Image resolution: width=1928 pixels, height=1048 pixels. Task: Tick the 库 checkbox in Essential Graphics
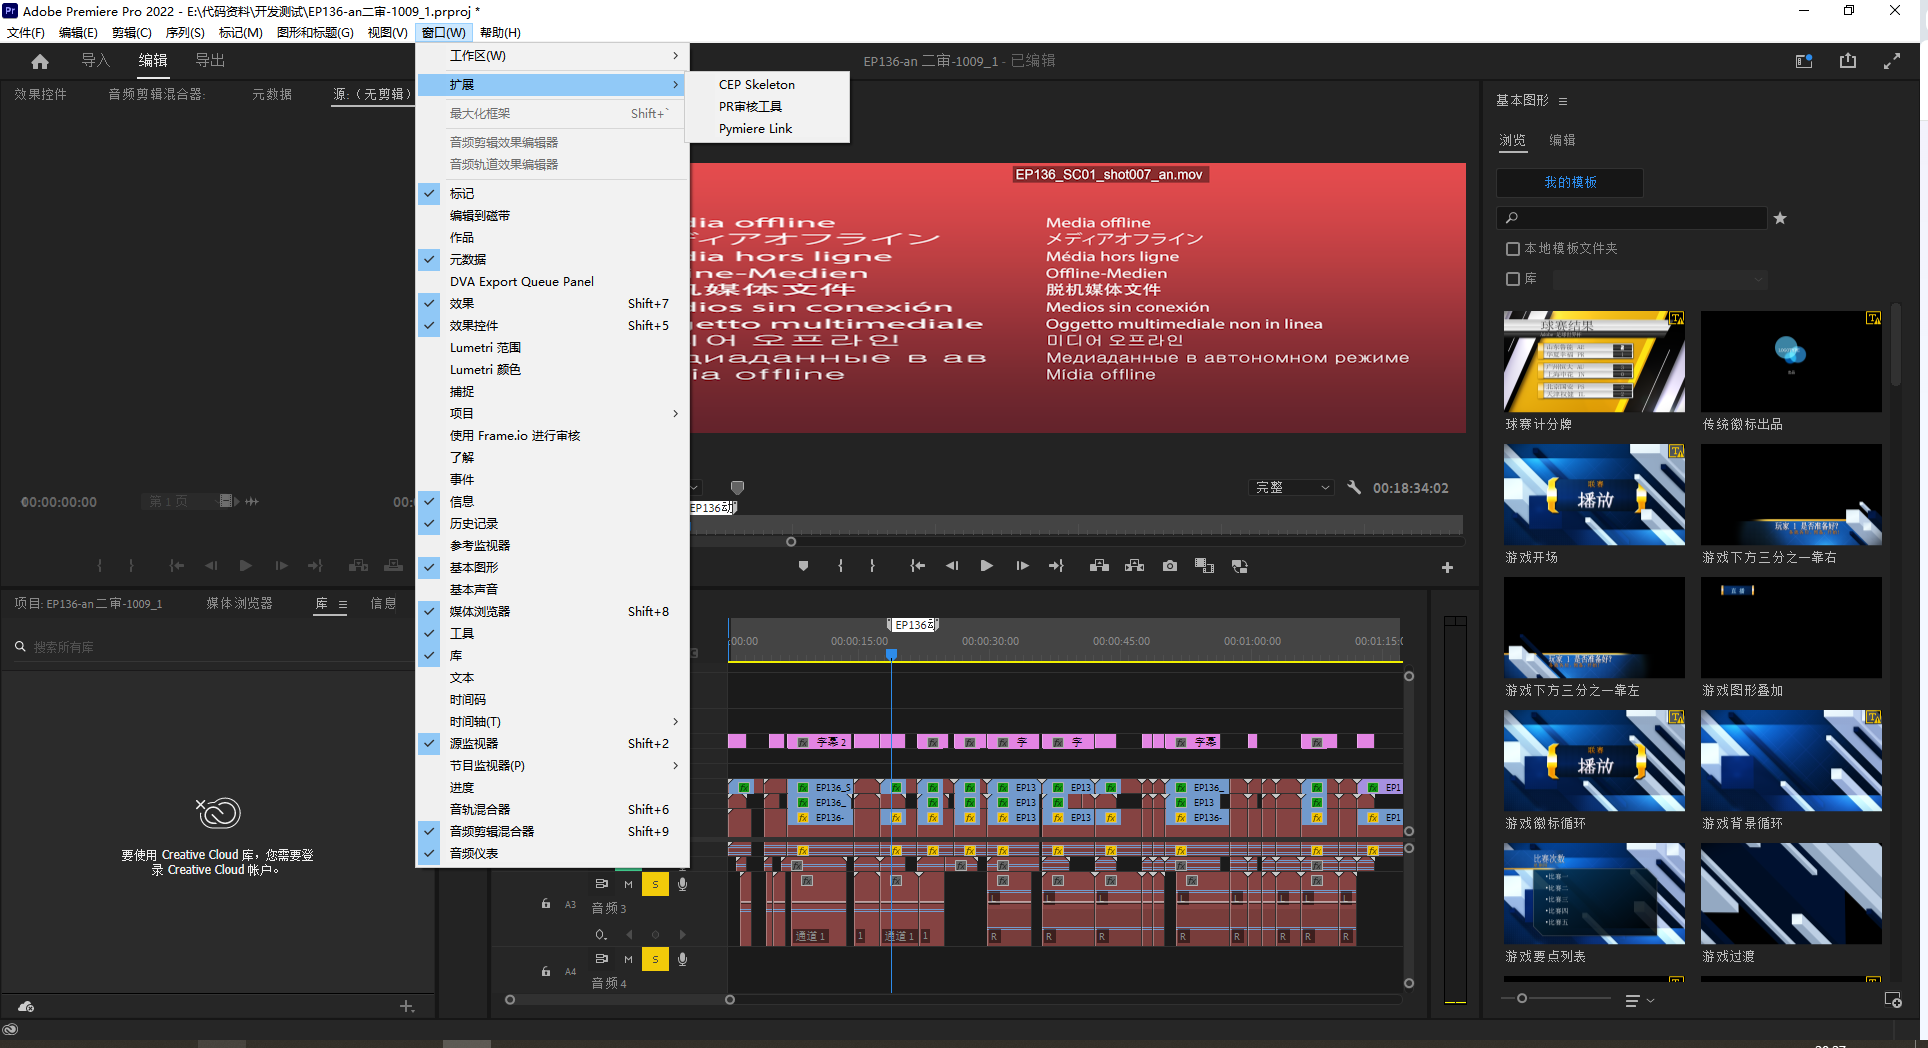click(1513, 279)
